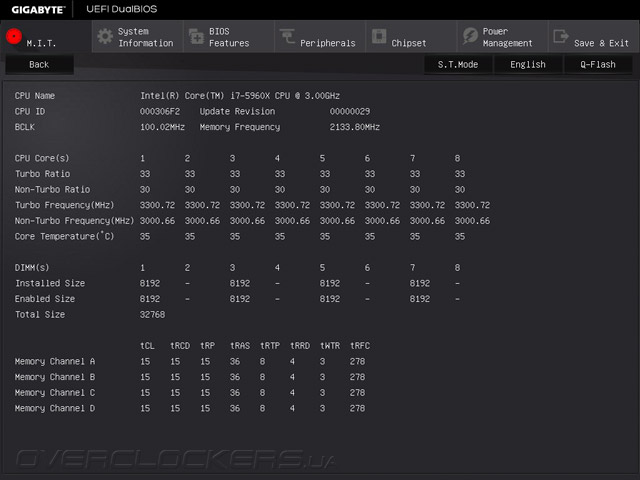The height and width of the screenshot is (480, 640).
Task: Open the BIOS Features tab
Action: point(229,37)
